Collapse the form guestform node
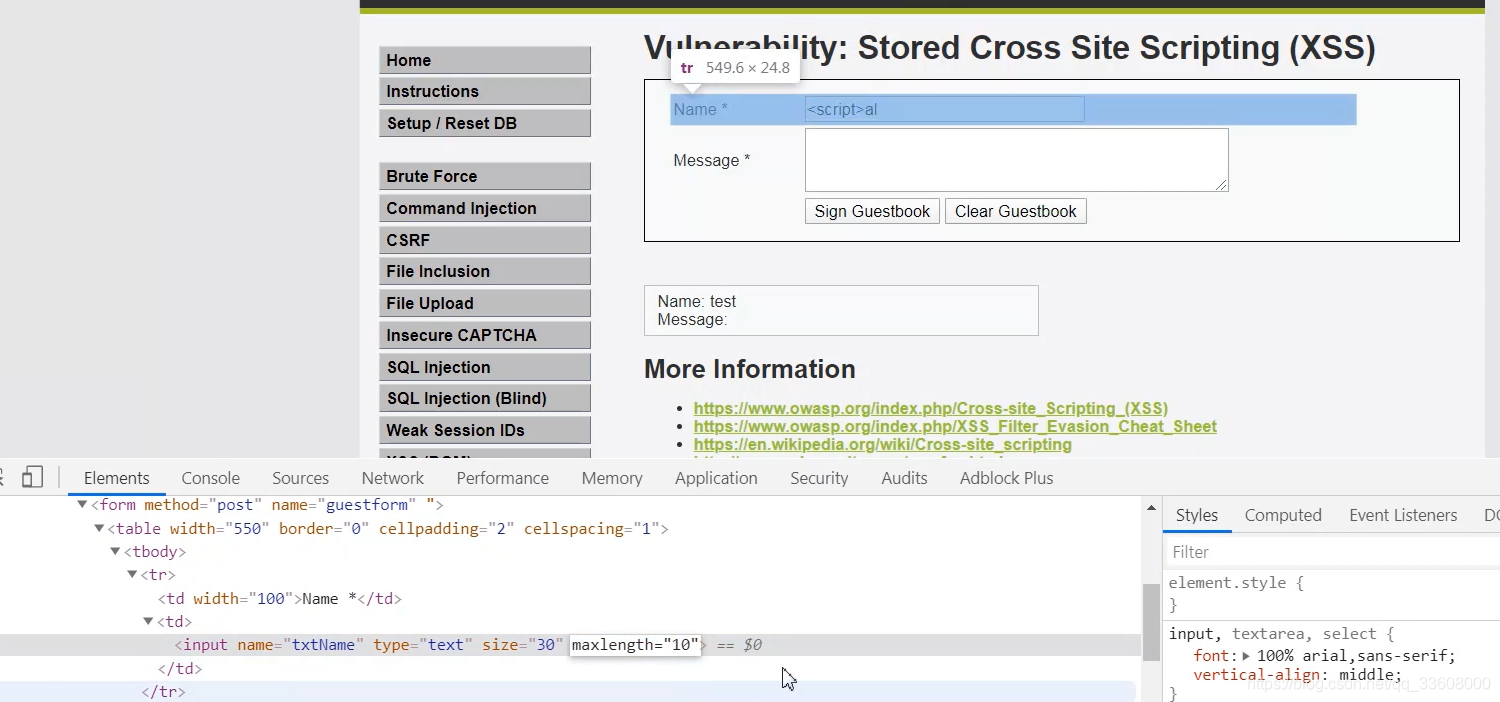The width and height of the screenshot is (1500, 702). 82,505
